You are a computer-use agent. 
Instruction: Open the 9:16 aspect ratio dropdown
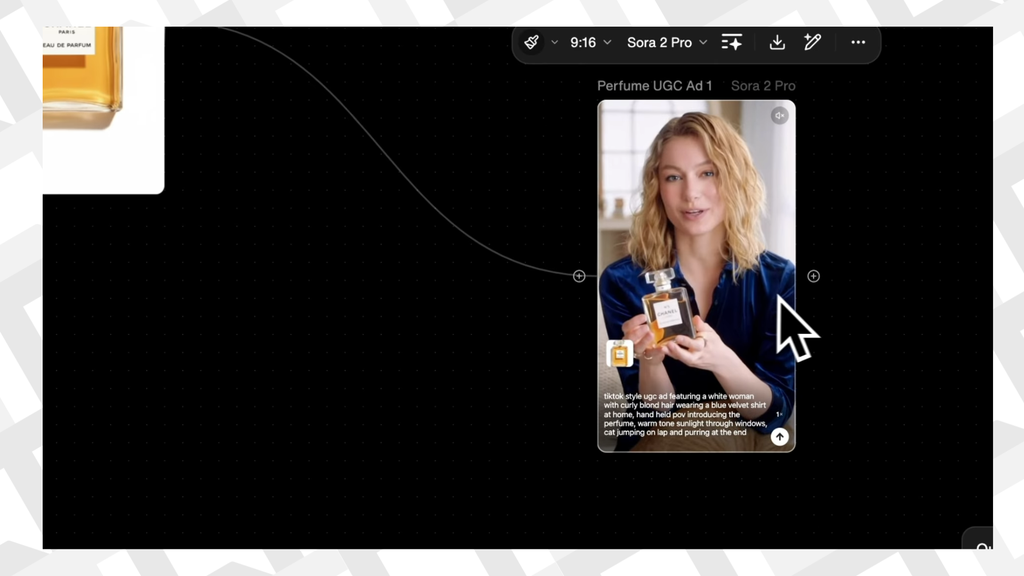[590, 43]
